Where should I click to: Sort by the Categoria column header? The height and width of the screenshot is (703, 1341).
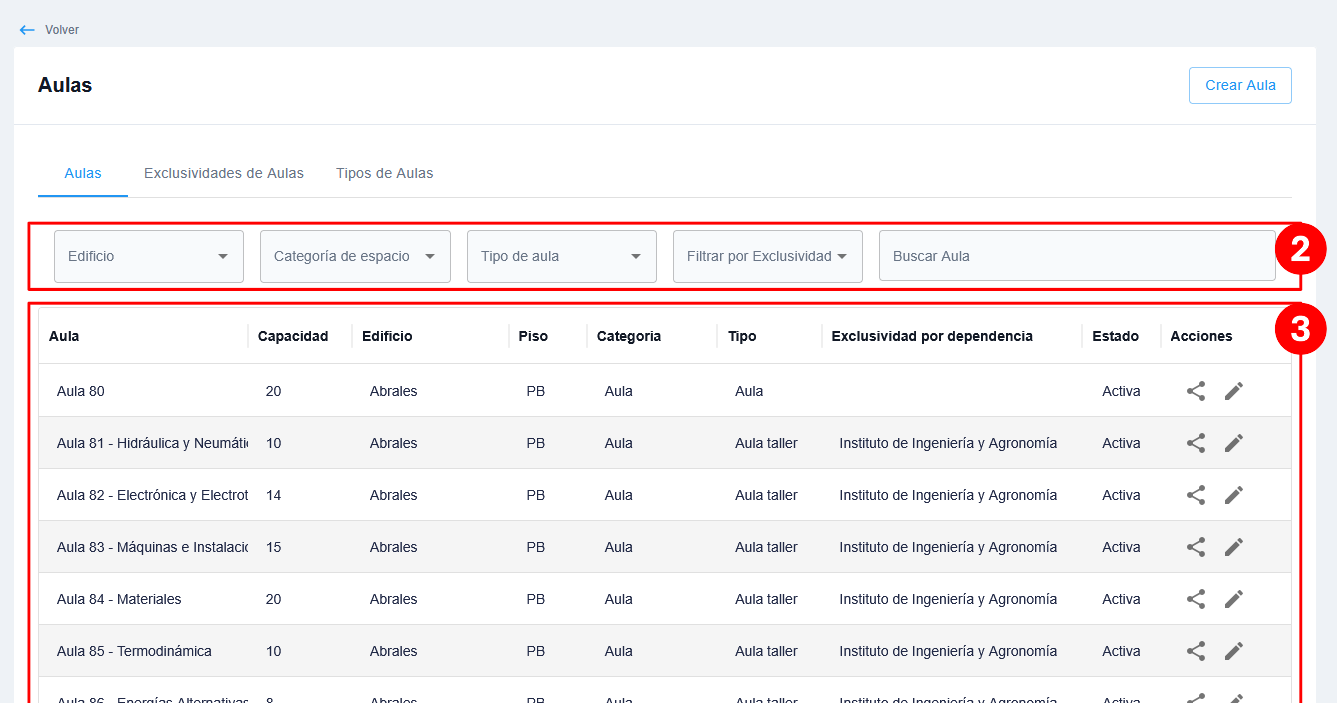coord(629,336)
